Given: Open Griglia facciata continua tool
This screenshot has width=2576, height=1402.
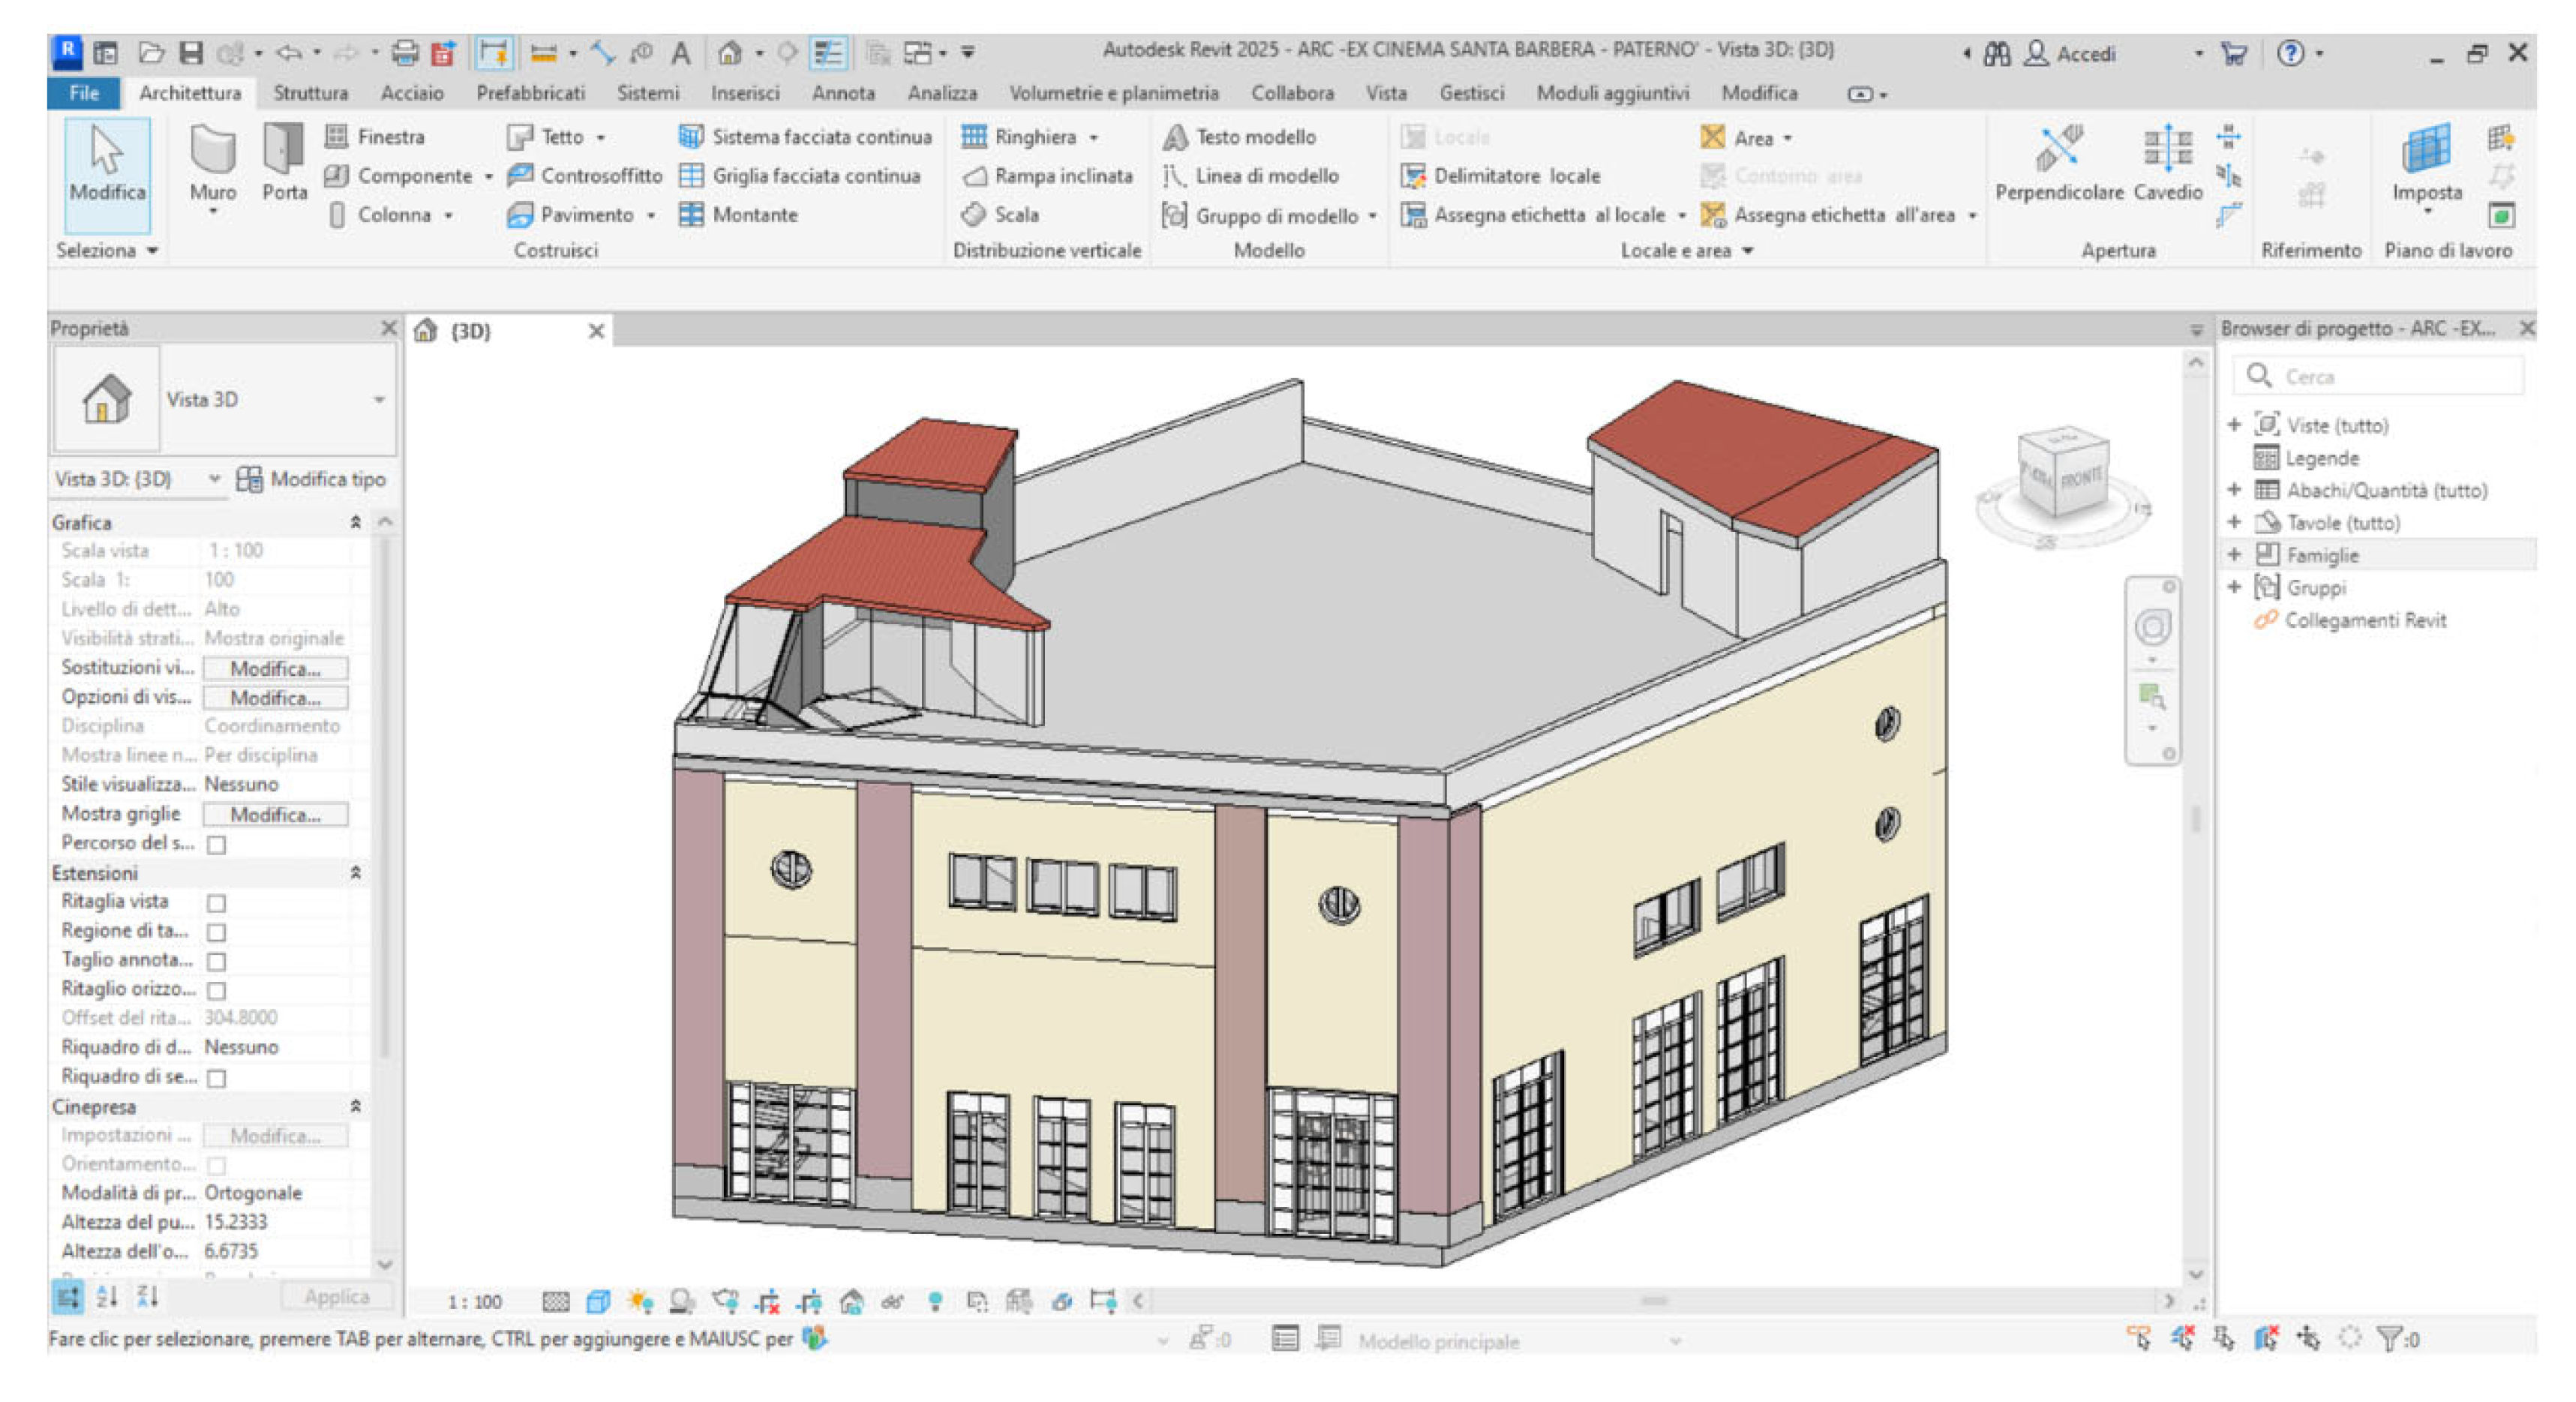Looking at the screenshot, I should pos(800,176).
